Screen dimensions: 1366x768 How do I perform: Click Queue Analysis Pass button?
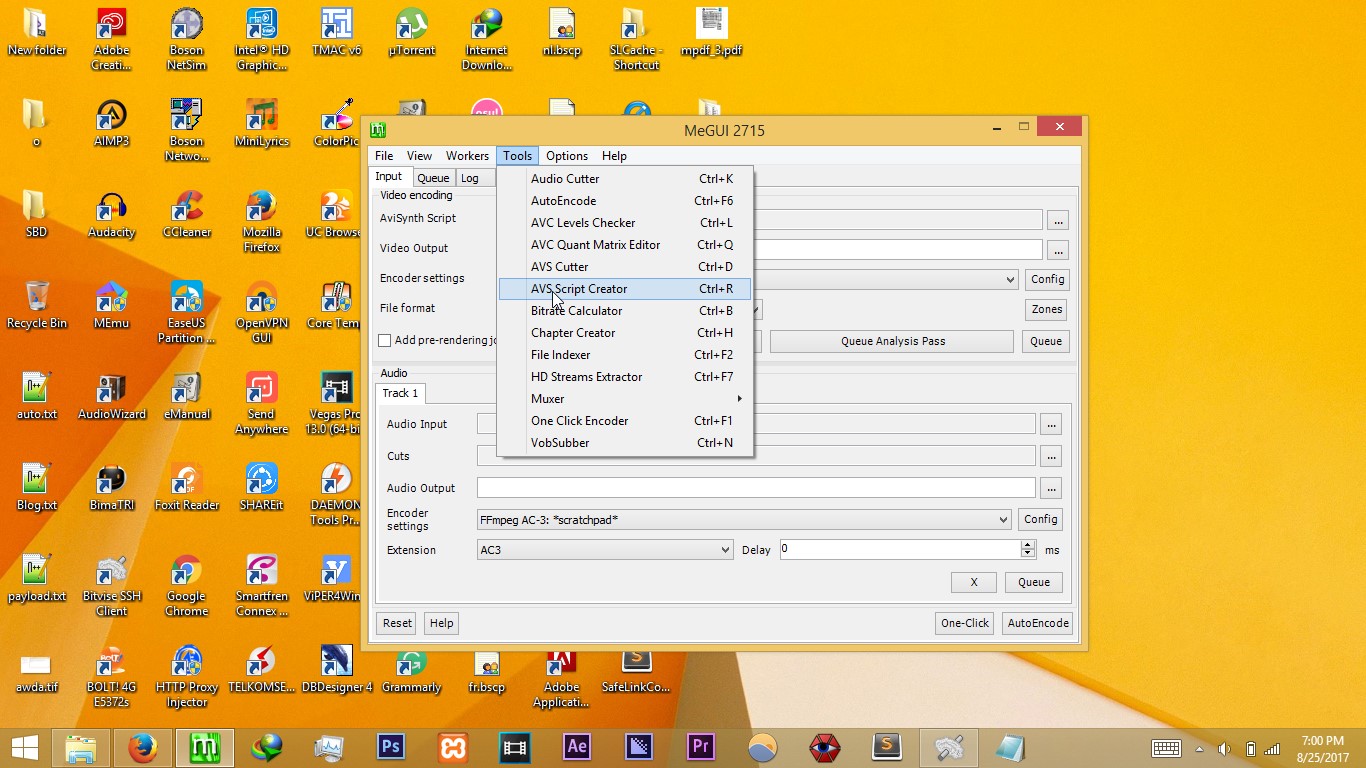click(x=892, y=341)
